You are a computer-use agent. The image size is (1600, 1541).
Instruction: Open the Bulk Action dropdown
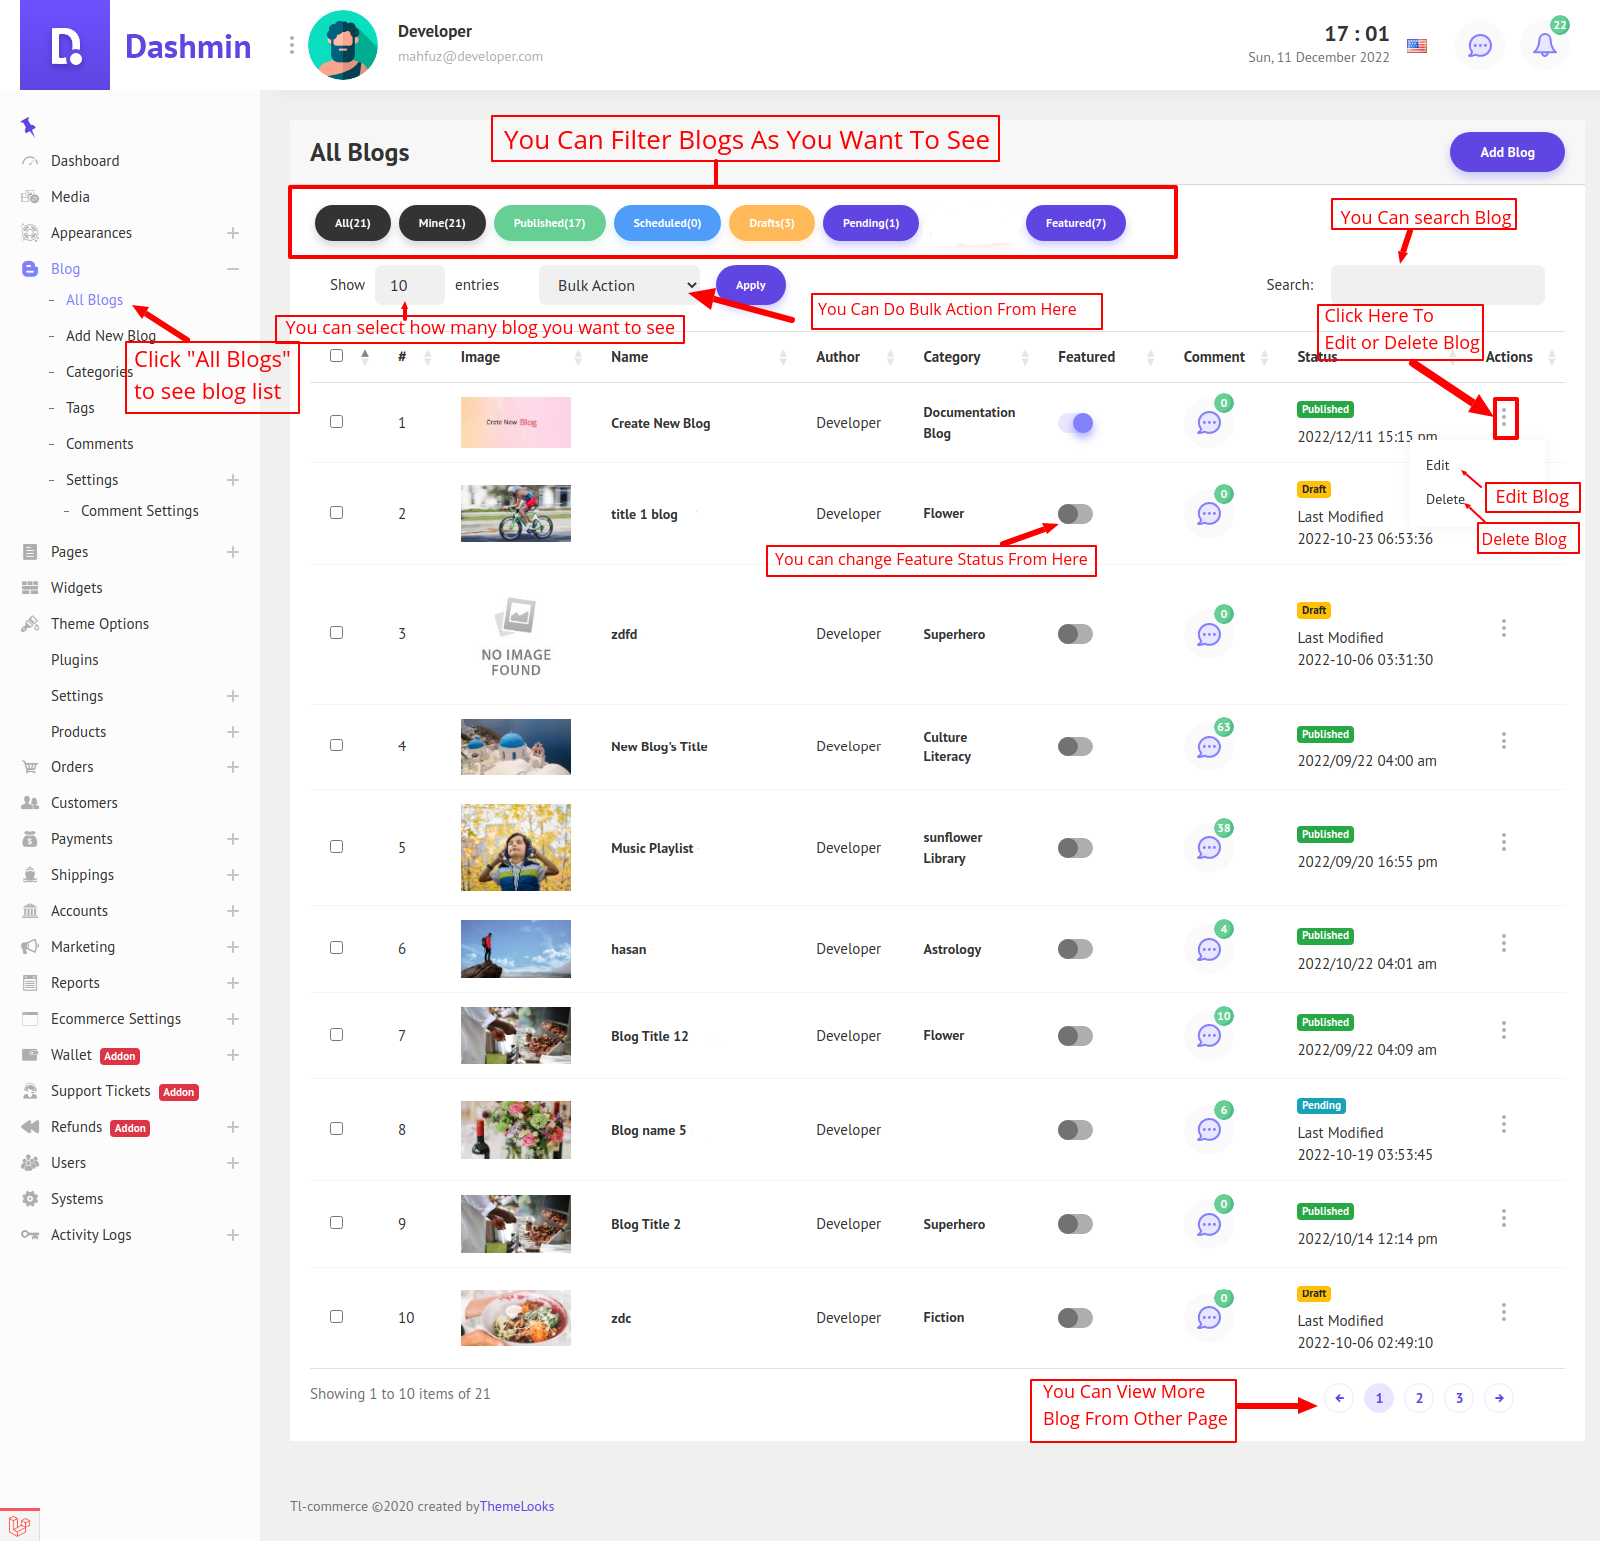[x=619, y=285]
